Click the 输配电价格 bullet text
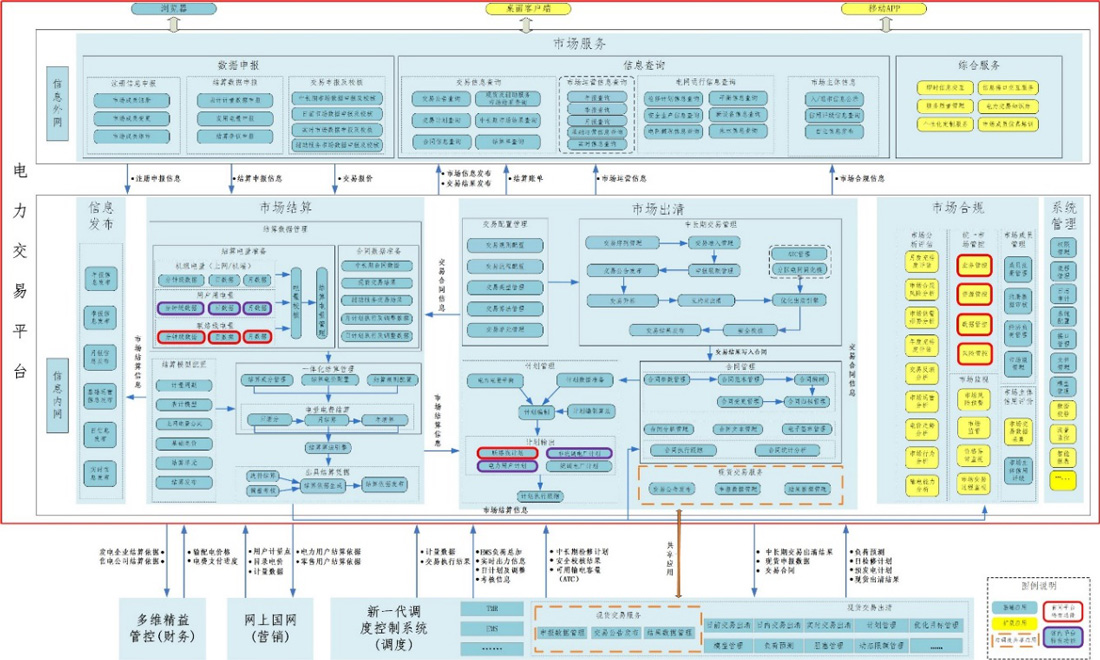 click(211, 552)
